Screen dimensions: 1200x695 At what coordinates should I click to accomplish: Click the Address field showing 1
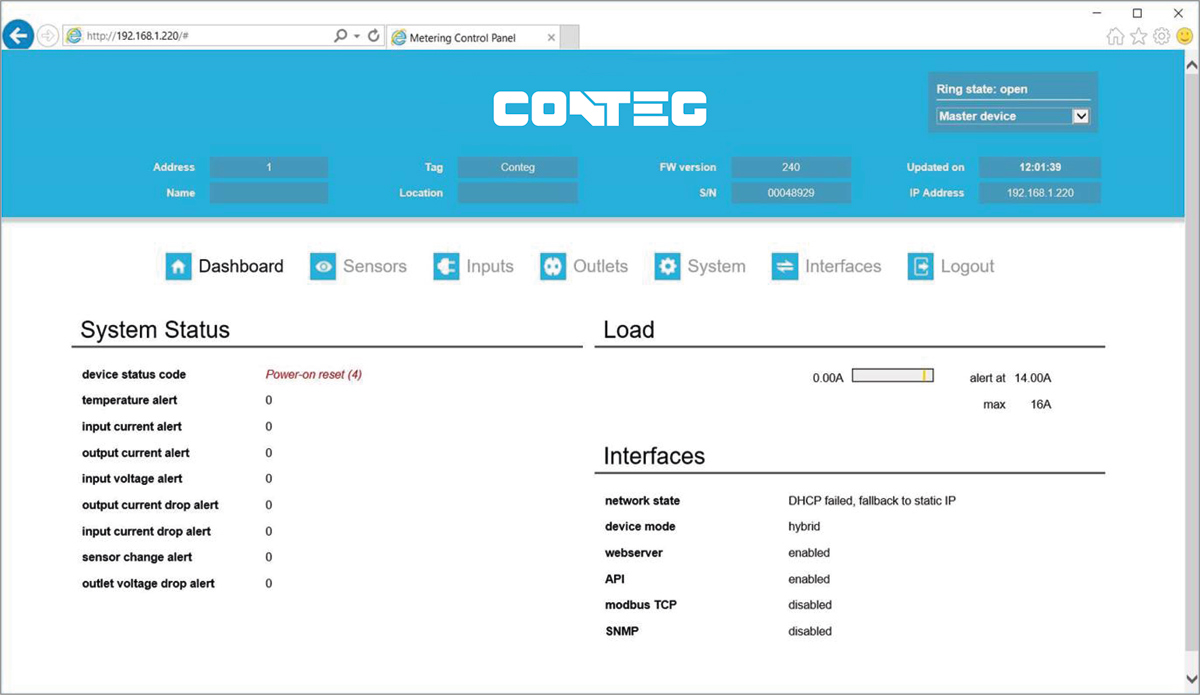[269, 168]
